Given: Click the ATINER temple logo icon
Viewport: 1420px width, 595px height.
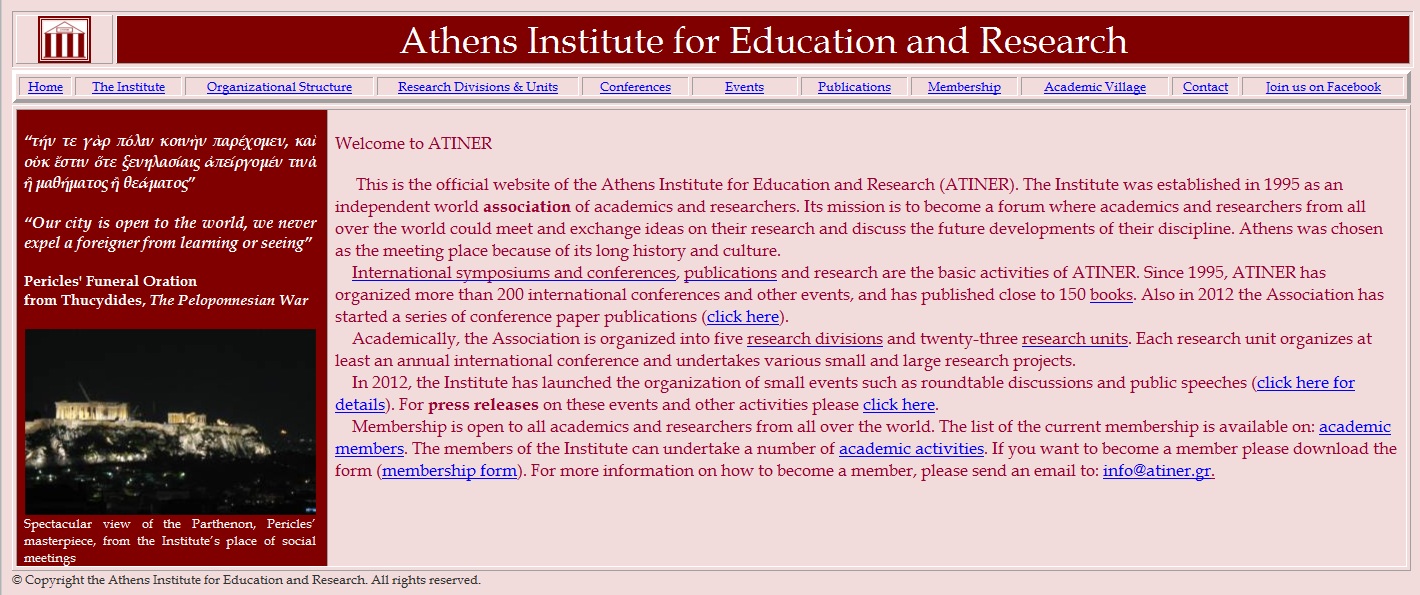Looking at the screenshot, I should tap(64, 40).
